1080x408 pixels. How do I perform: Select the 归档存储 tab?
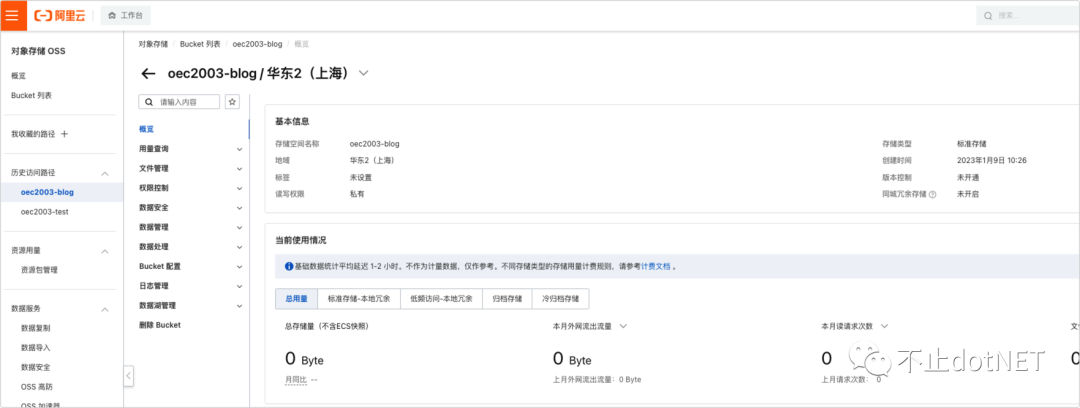pyautogui.click(x=507, y=299)
